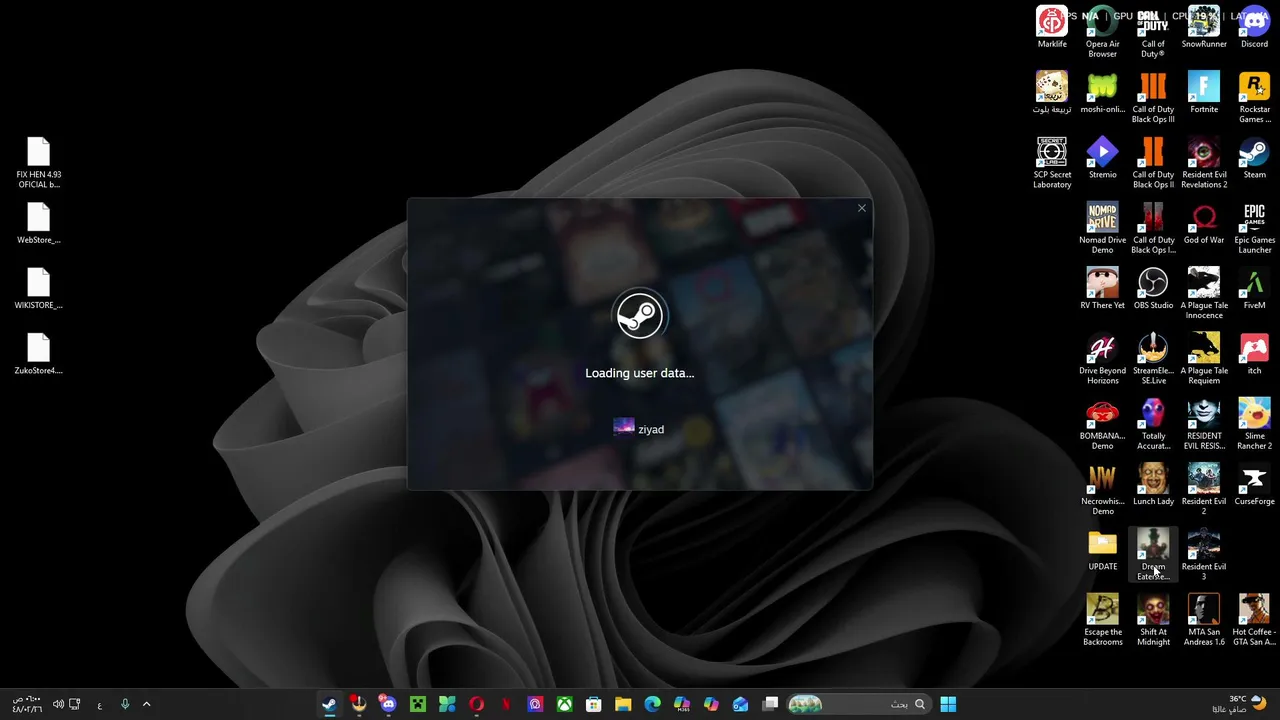The width and height of the screenshot is (1280, 720).
Task: Select the God of War desktop icon
Action: [1204, 223]
